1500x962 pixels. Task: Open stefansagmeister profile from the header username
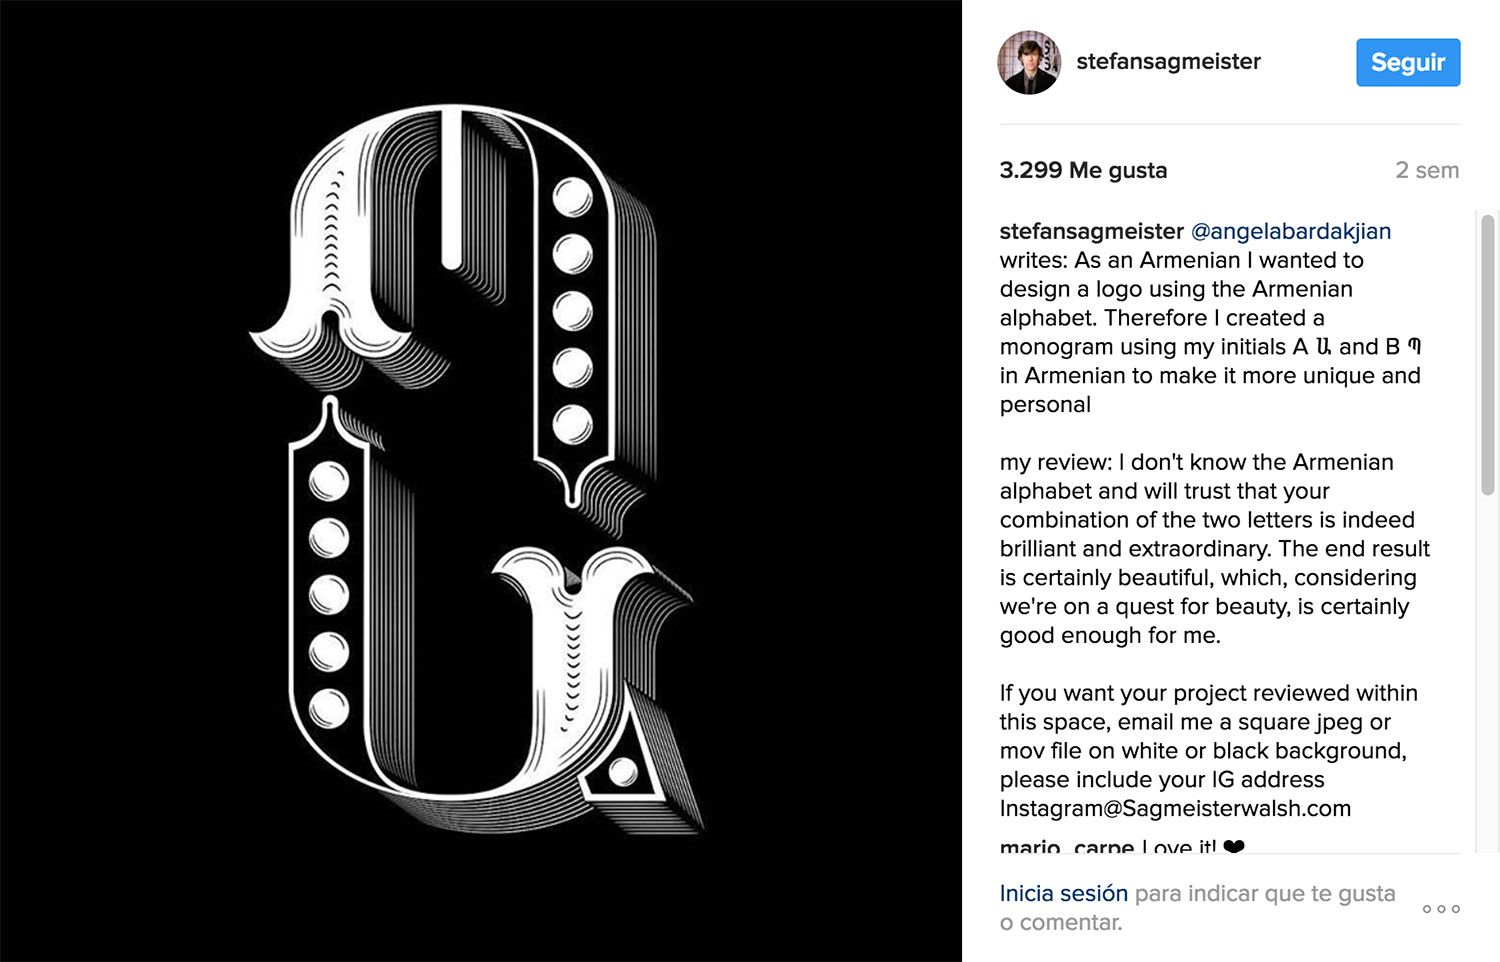1168,62
